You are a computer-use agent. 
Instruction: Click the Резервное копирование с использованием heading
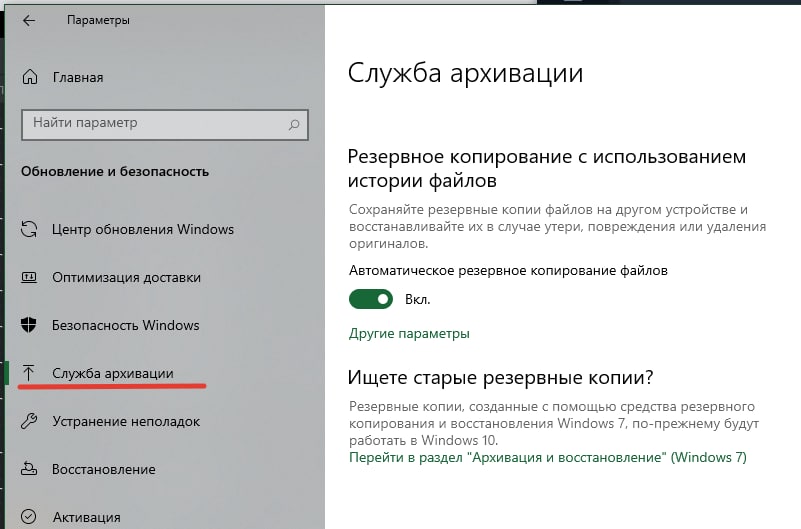click(547, 168)
